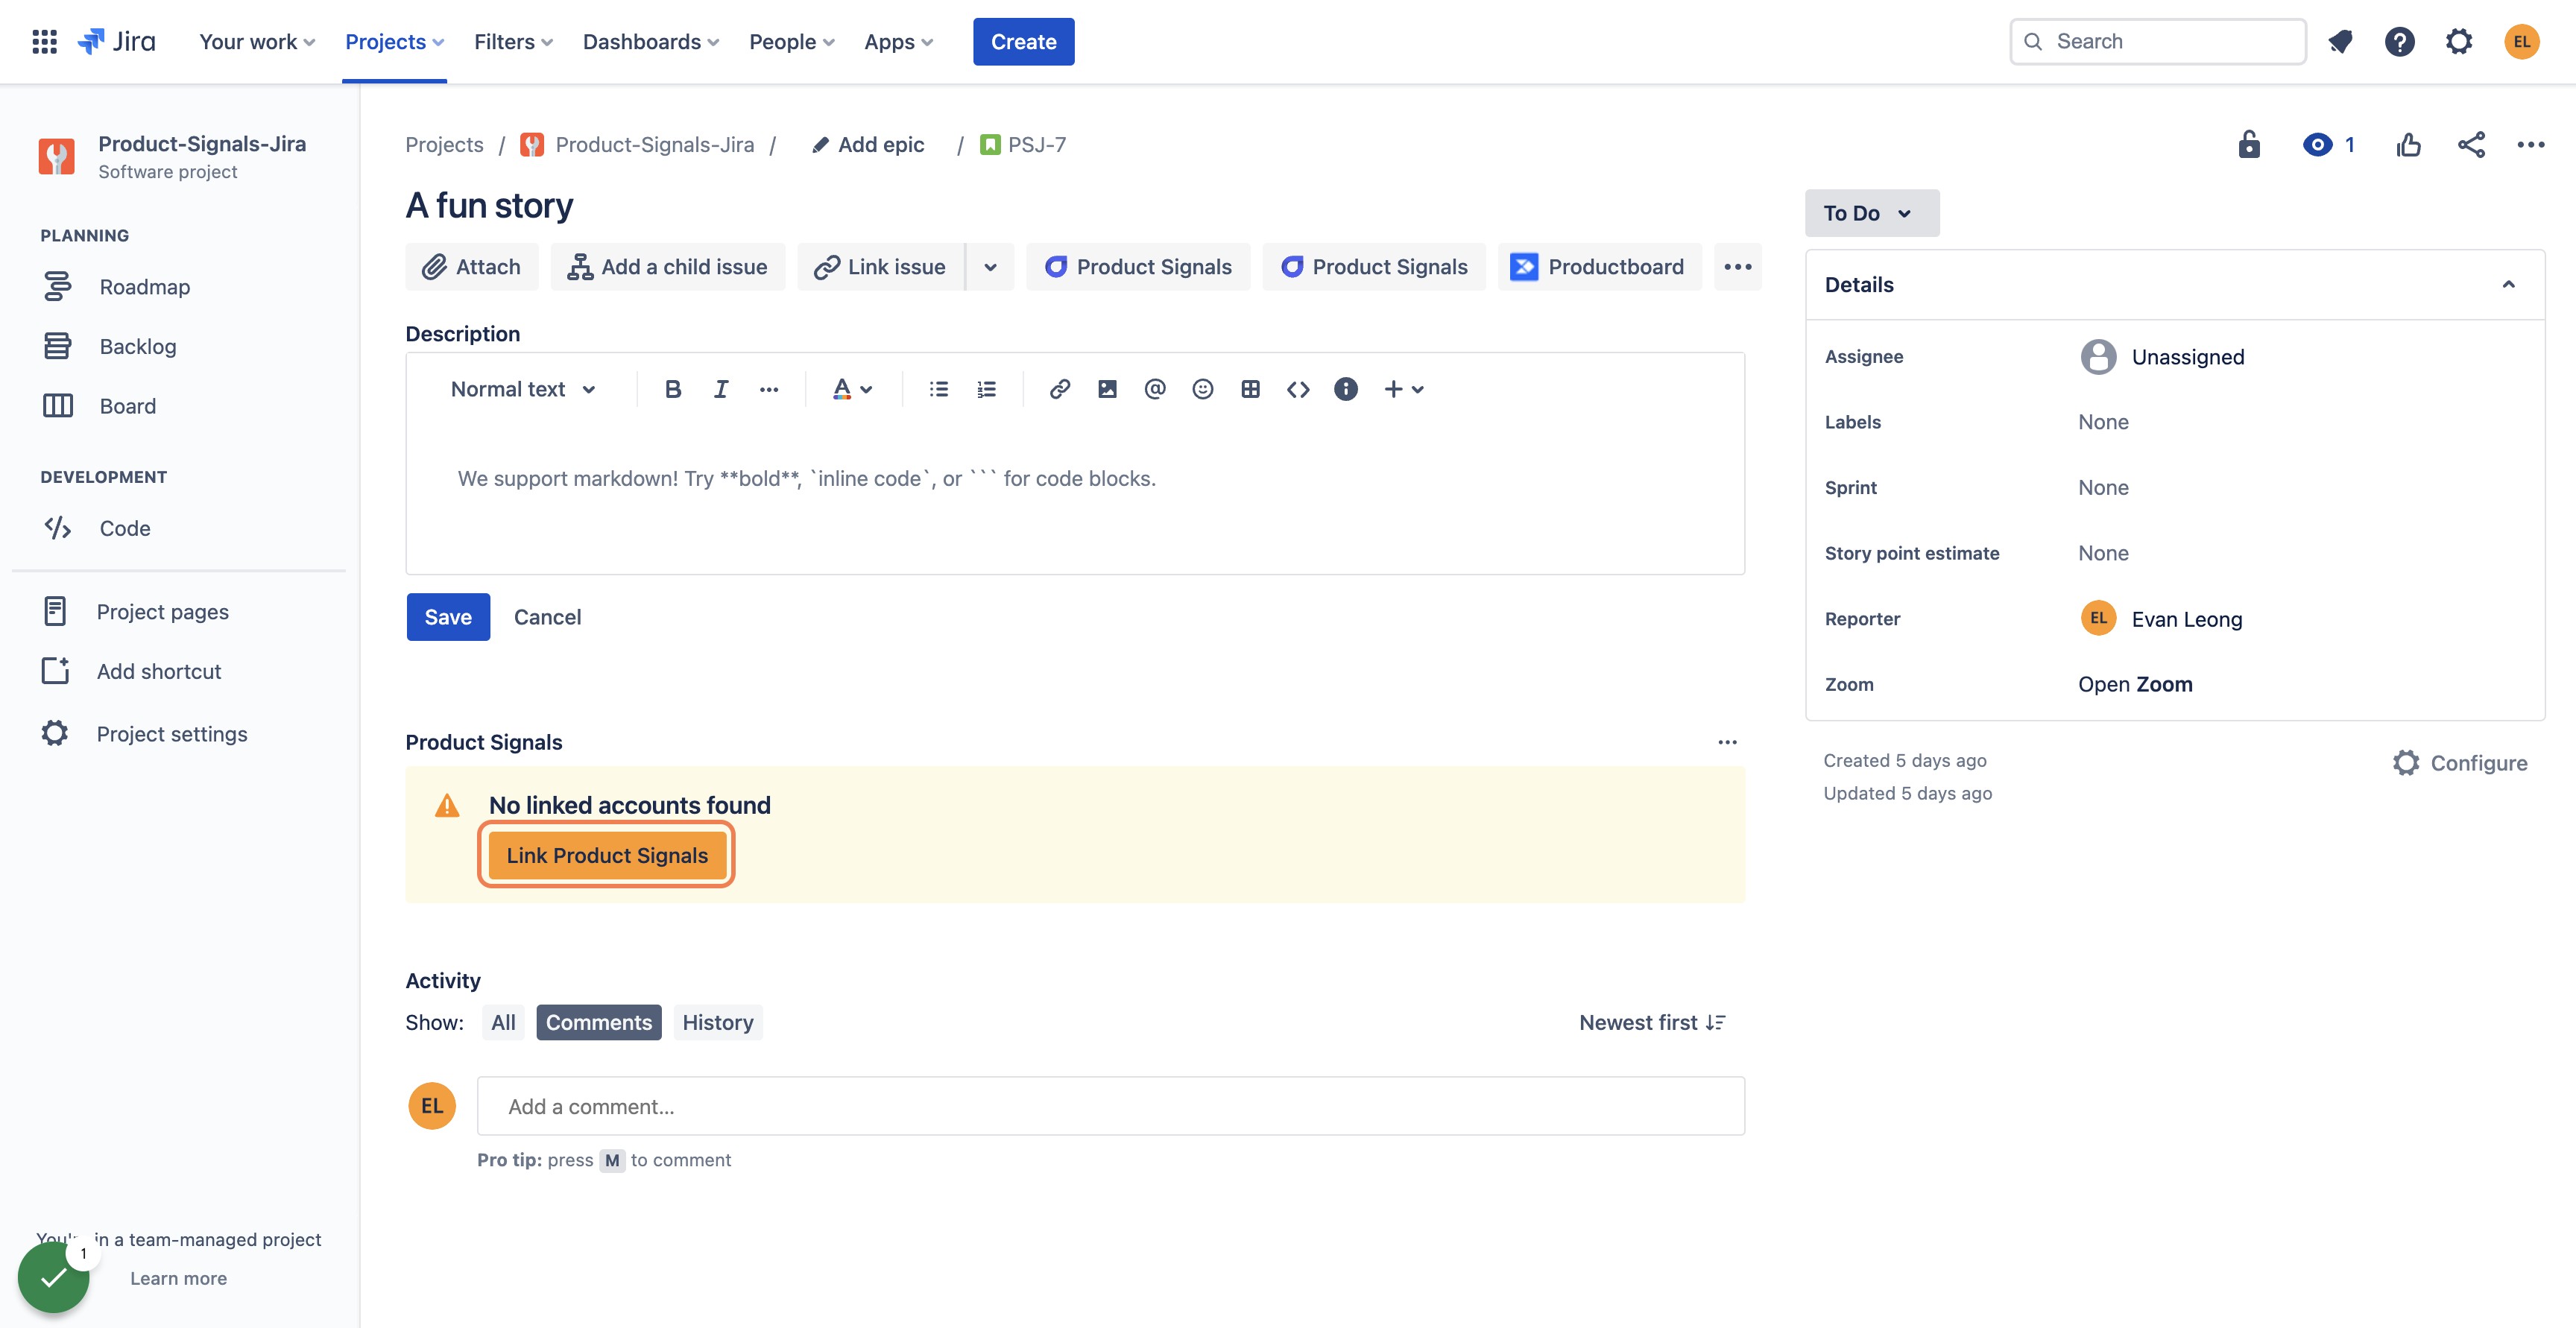Cancel editing the description
Viewport: 2576px width, 1328px height.
coord(547,617)
